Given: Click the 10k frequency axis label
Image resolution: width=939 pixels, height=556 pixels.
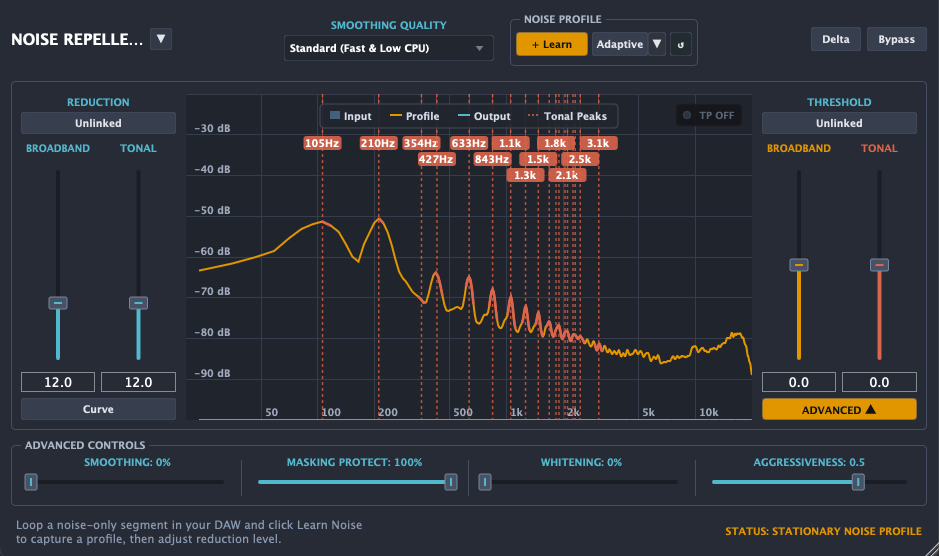Looking at the screenshot, I should [709, 412].
